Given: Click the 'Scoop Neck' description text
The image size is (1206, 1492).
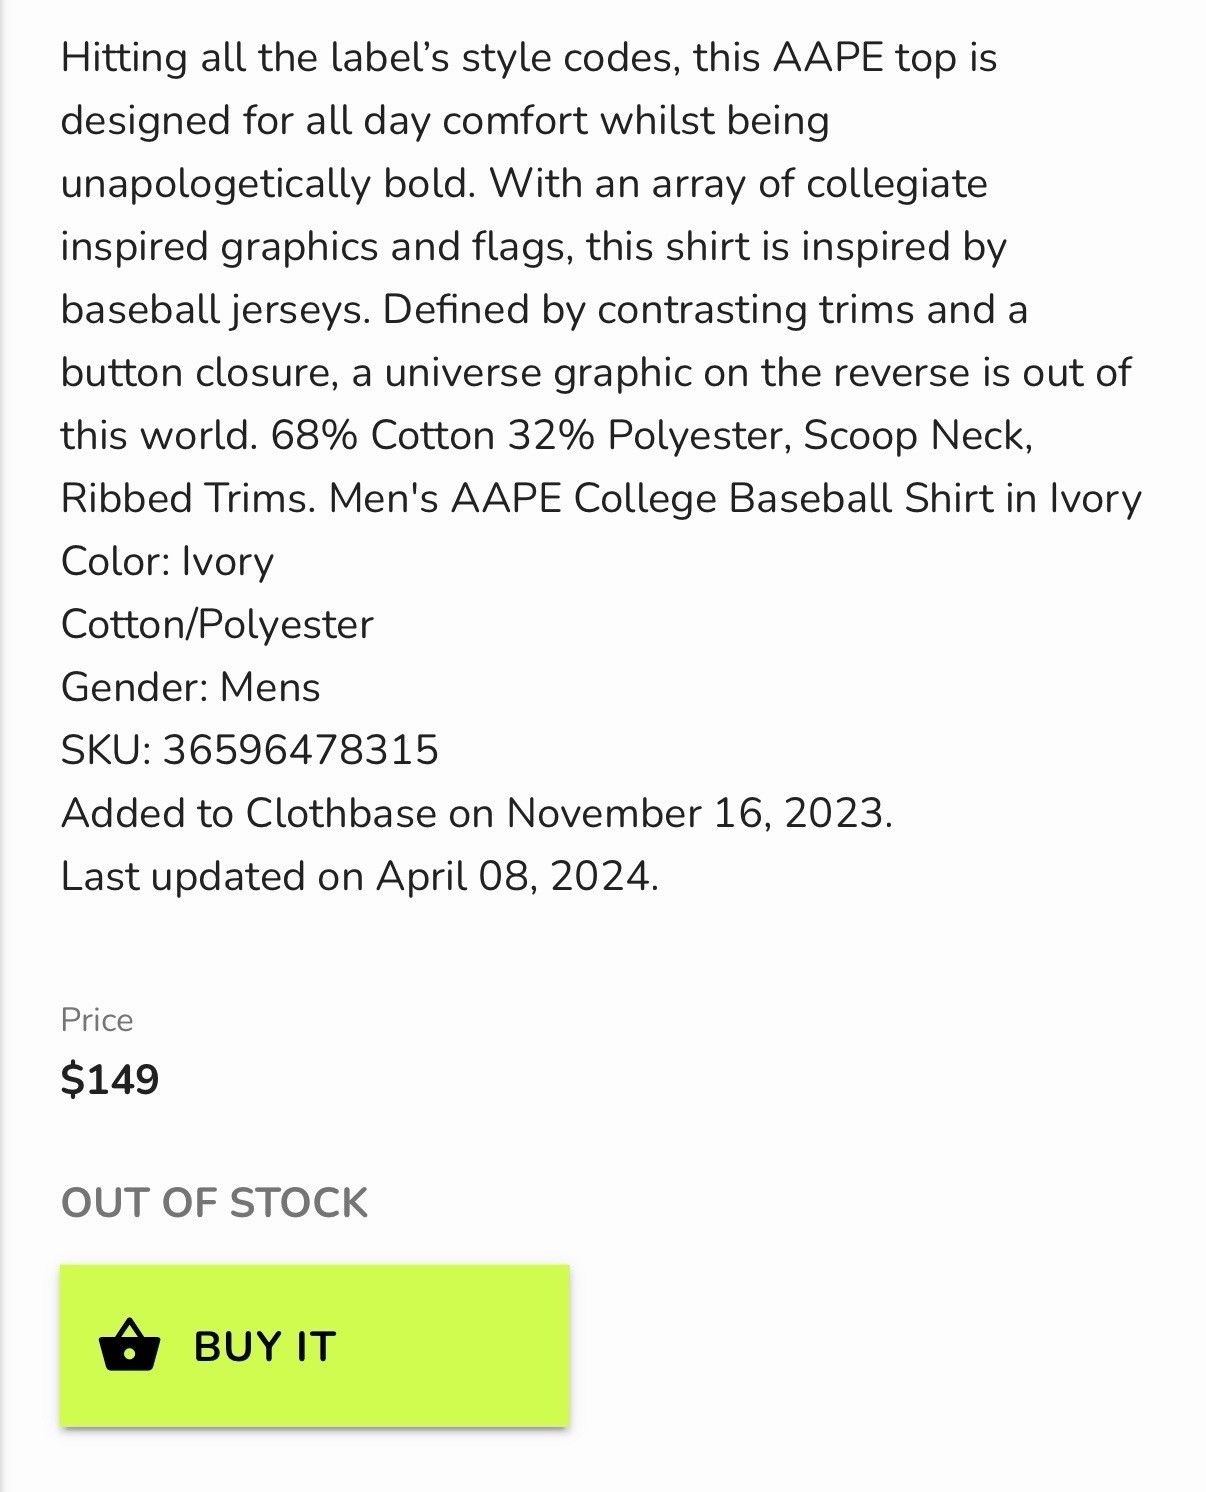Looking at the screenshot, I should pos(915,436).
